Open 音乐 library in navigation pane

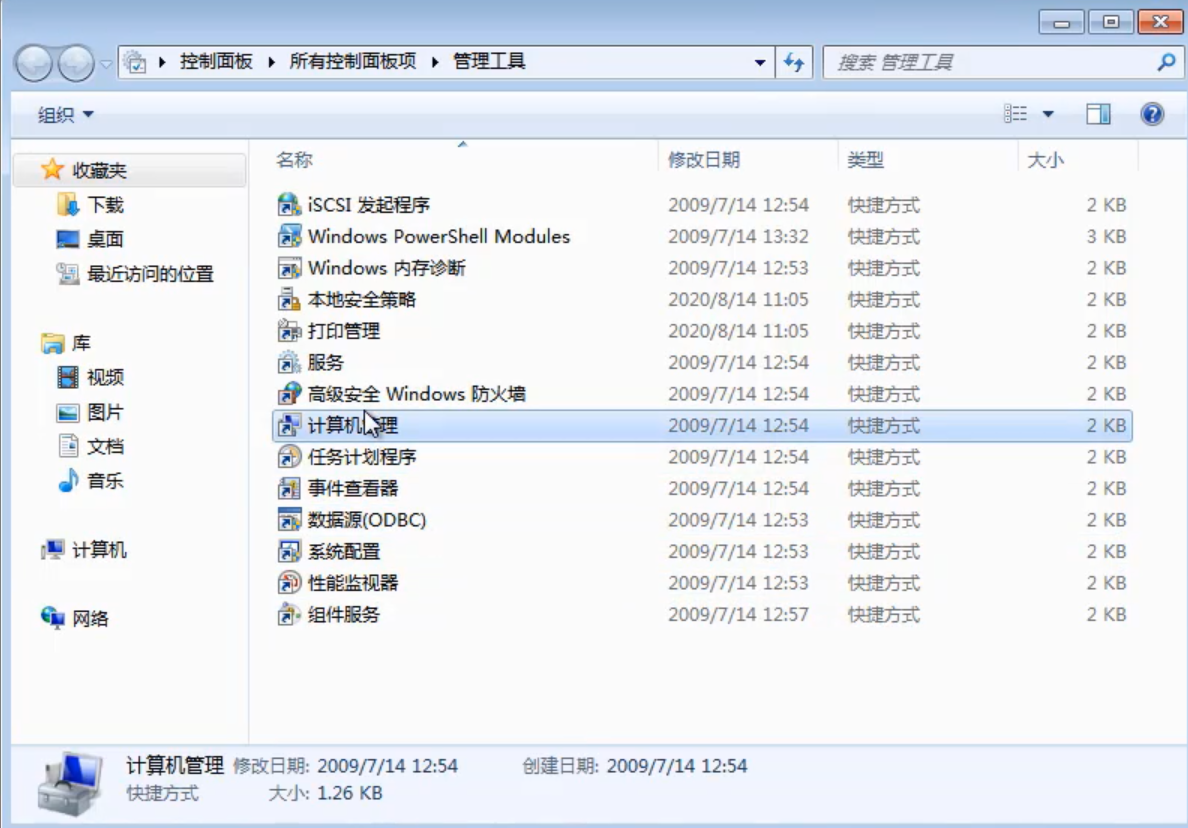pos(105,480)
